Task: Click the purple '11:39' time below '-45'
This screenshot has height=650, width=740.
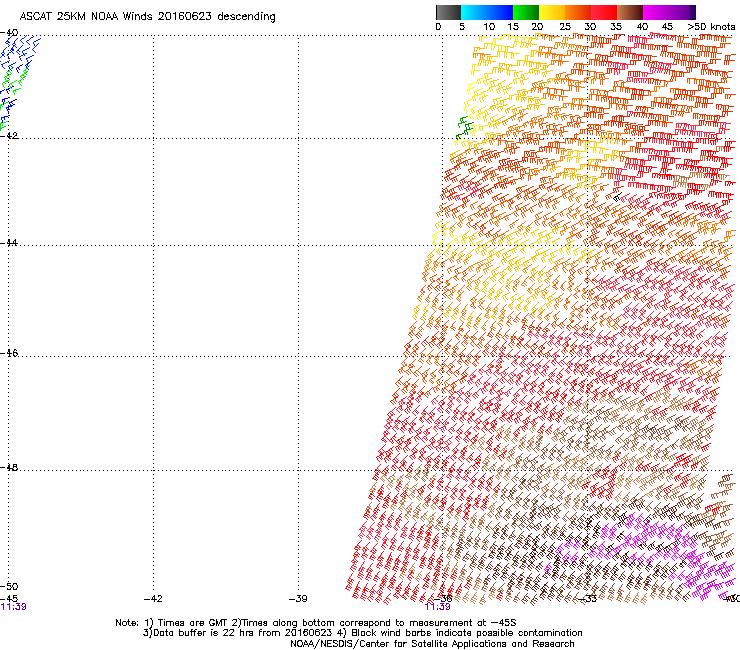Action: point(13,607)
